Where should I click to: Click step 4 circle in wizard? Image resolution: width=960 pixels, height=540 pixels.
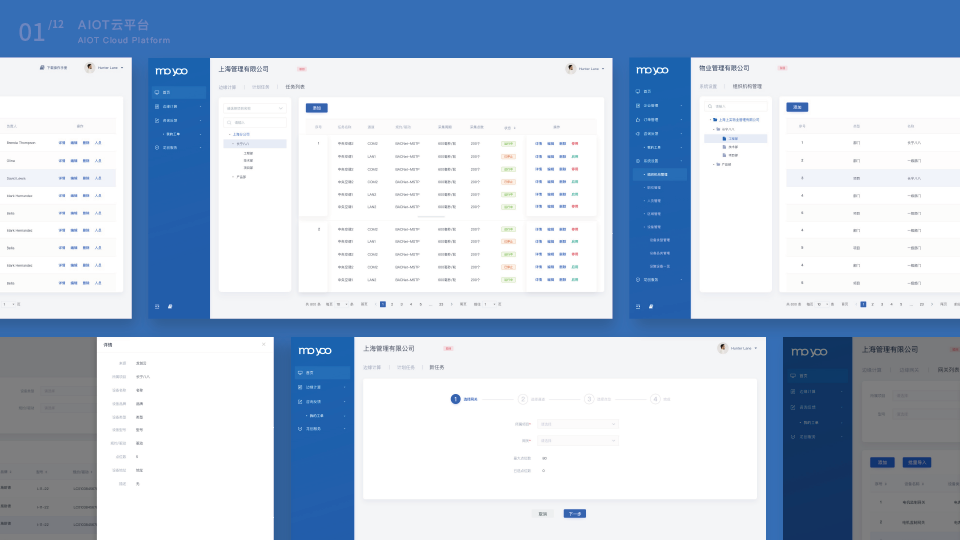655,399
